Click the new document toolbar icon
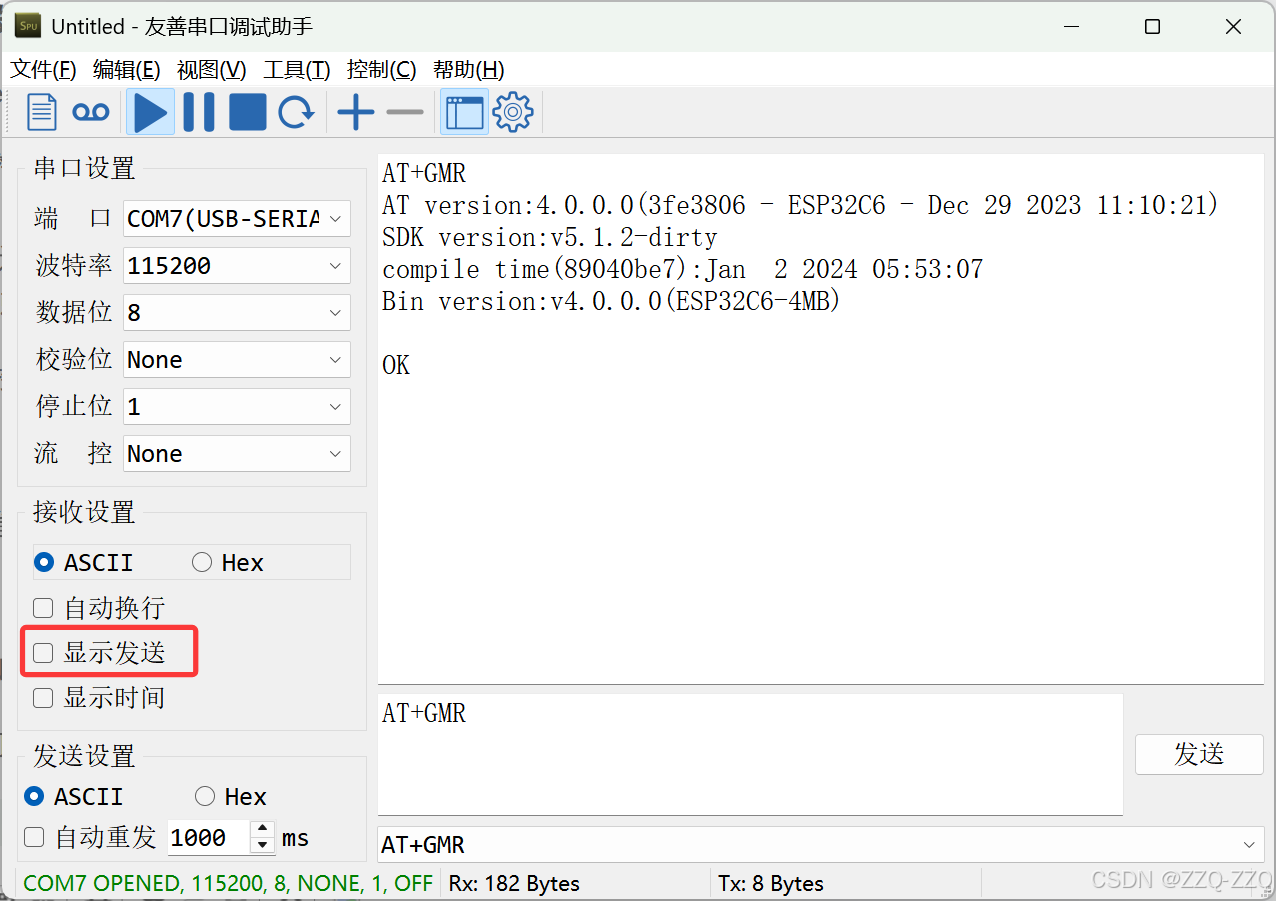The width and height of the screenshot is (1276, 901). pos(41,112)
